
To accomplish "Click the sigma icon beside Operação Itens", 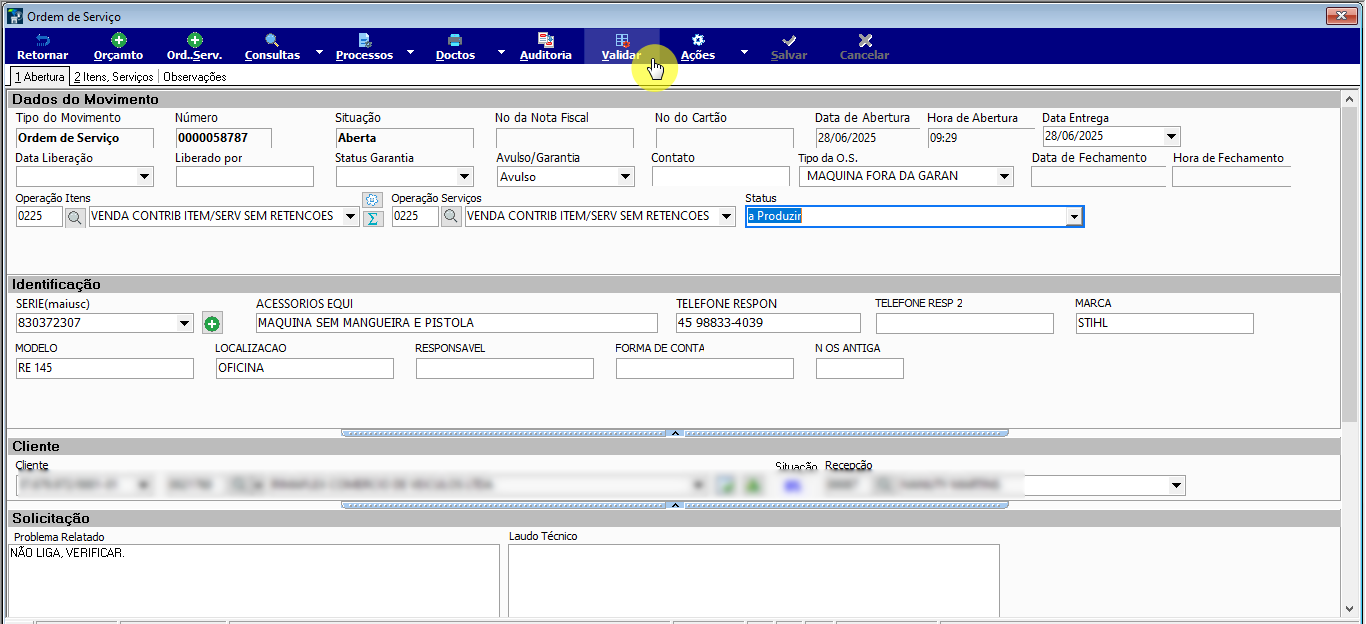I will [372, 219].
